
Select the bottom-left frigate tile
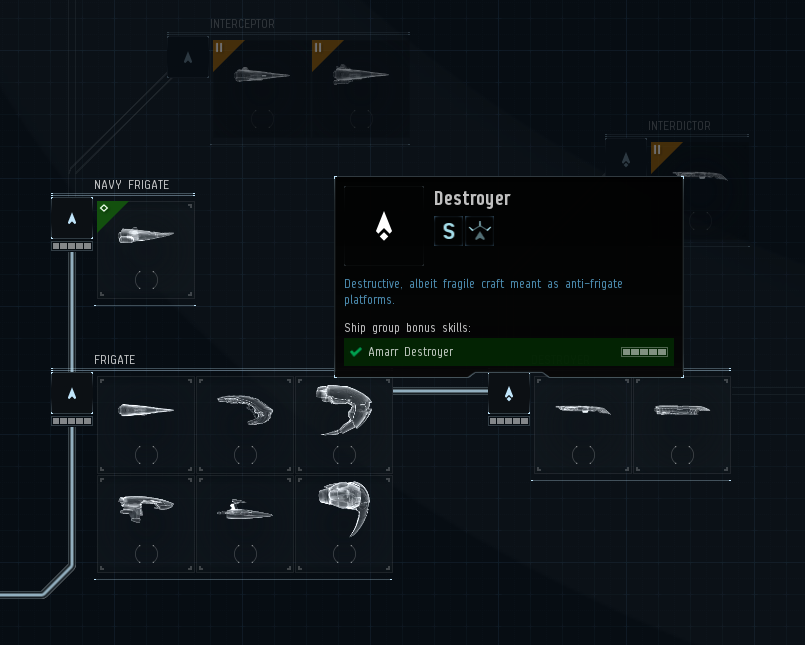[x=146, y=524]
